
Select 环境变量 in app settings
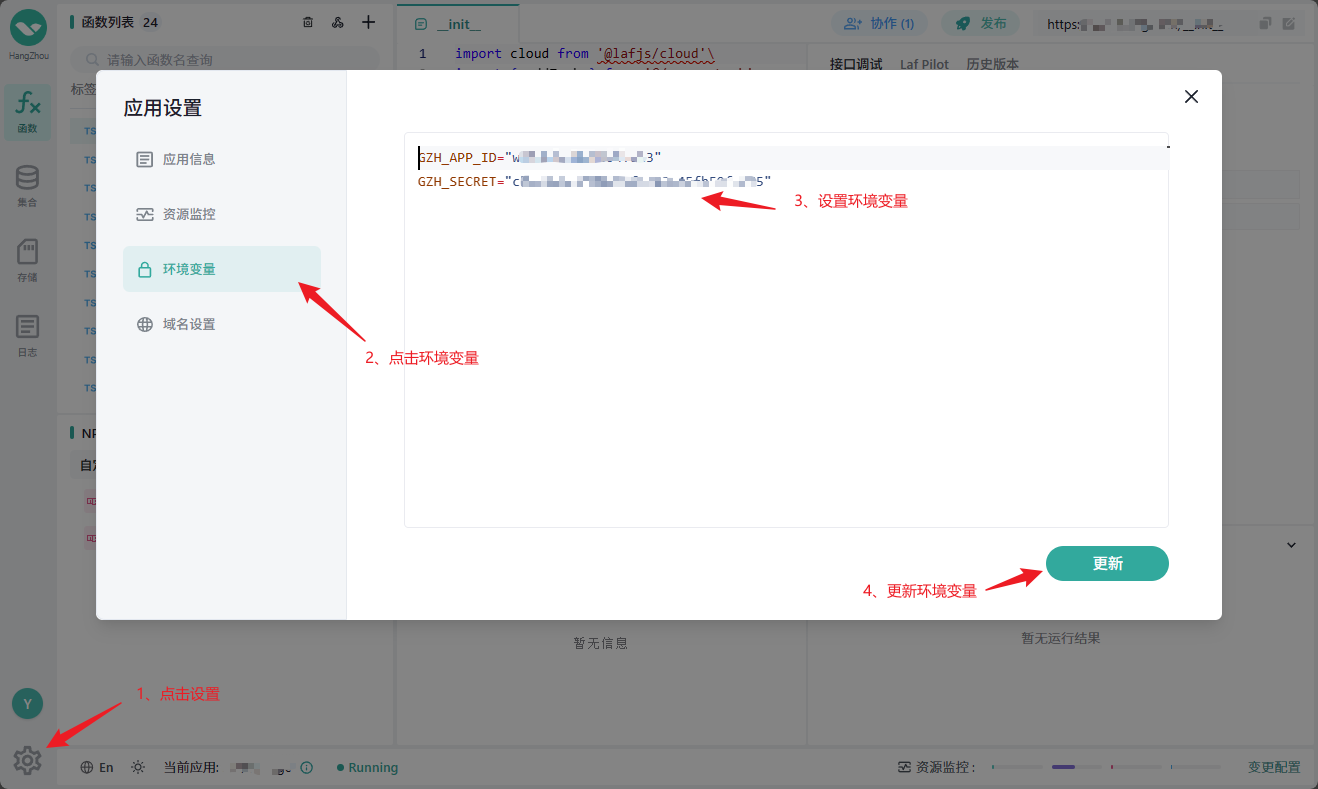[222, 269]
